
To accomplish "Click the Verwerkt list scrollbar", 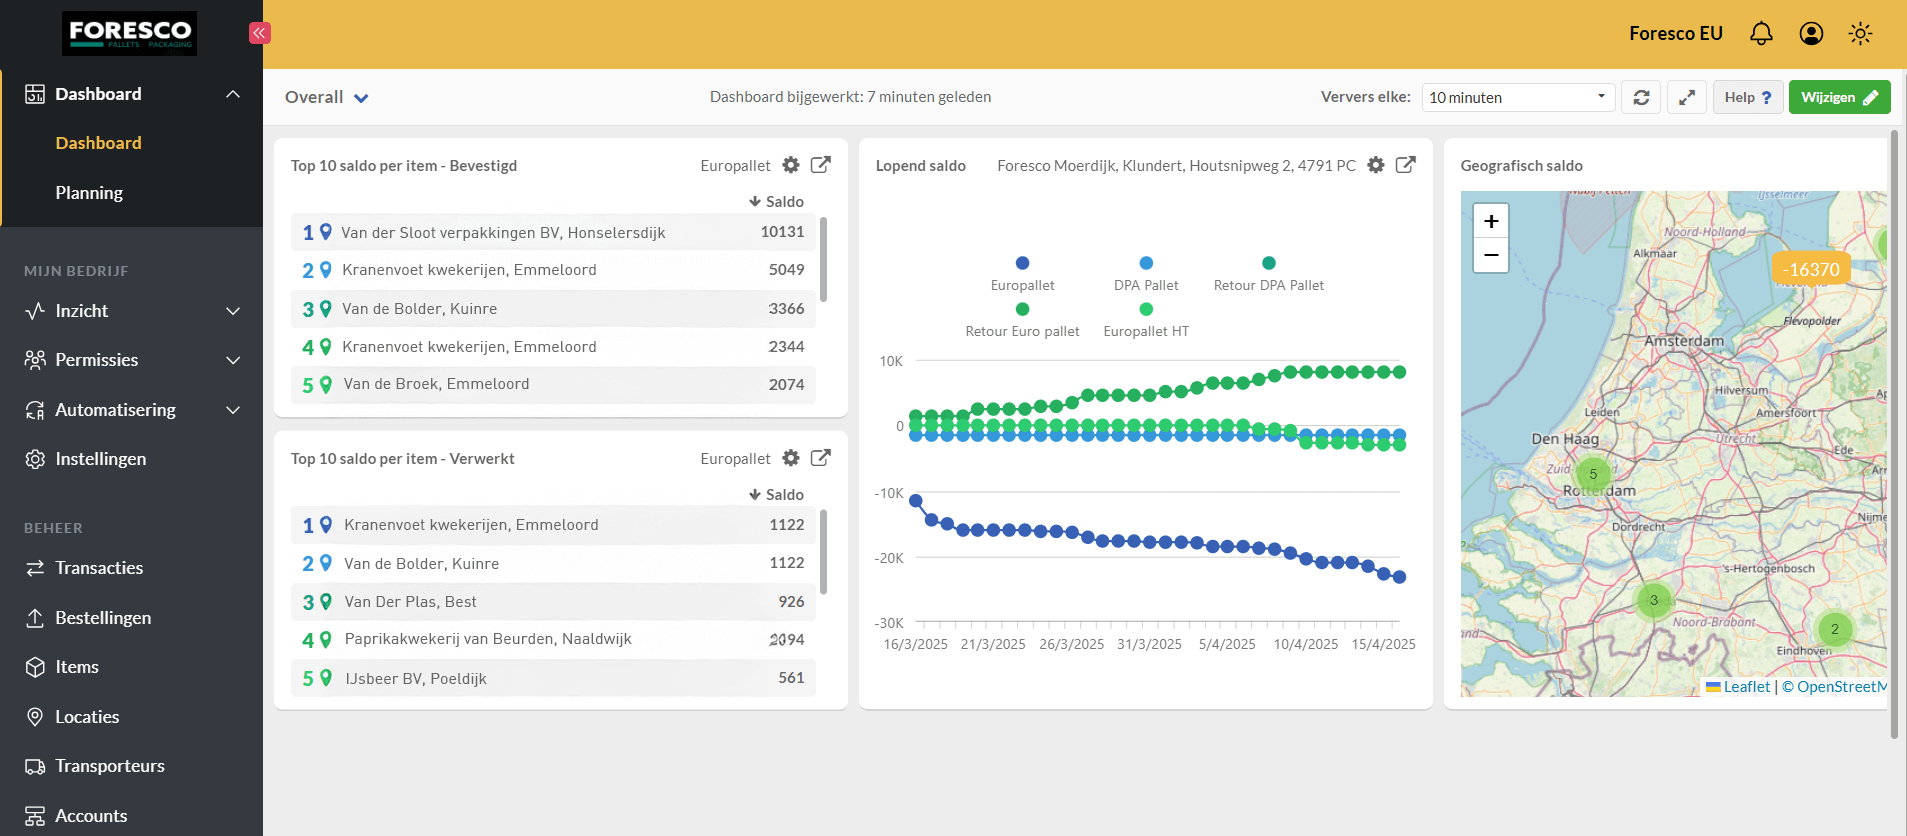I will tap(823, 552).
